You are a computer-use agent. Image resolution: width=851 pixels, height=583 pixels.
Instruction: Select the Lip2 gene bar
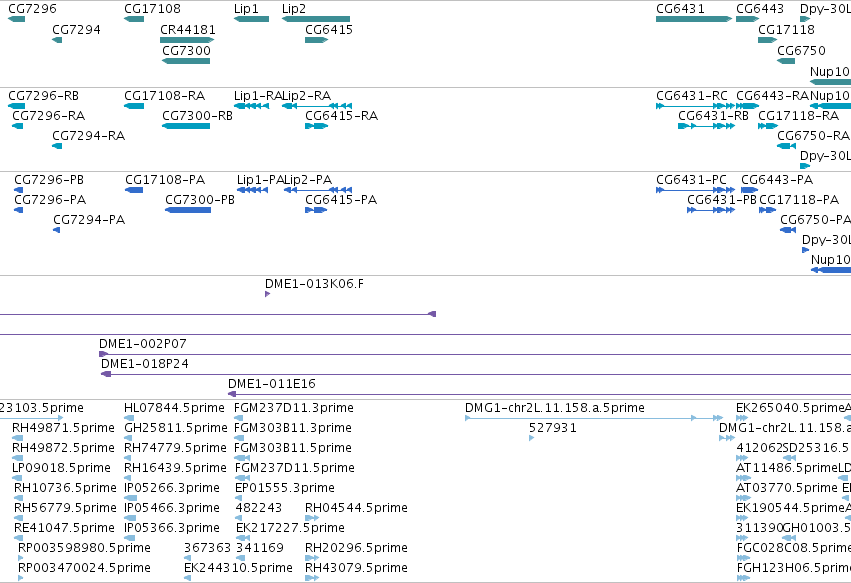316,19
